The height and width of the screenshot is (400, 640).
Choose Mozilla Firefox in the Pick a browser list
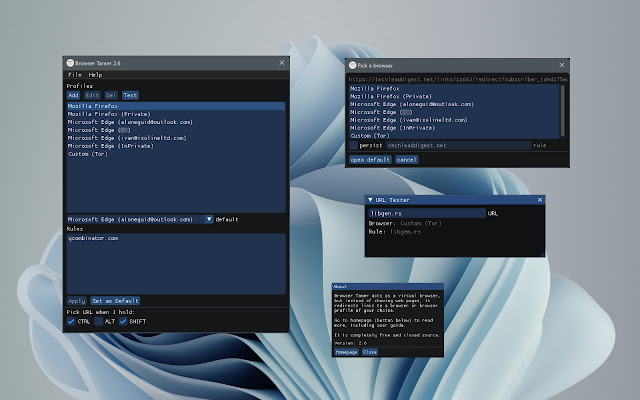pos(454,88)
